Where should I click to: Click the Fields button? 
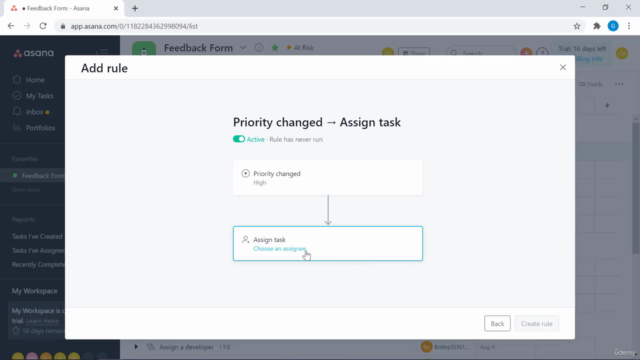[x=591, y=84]
